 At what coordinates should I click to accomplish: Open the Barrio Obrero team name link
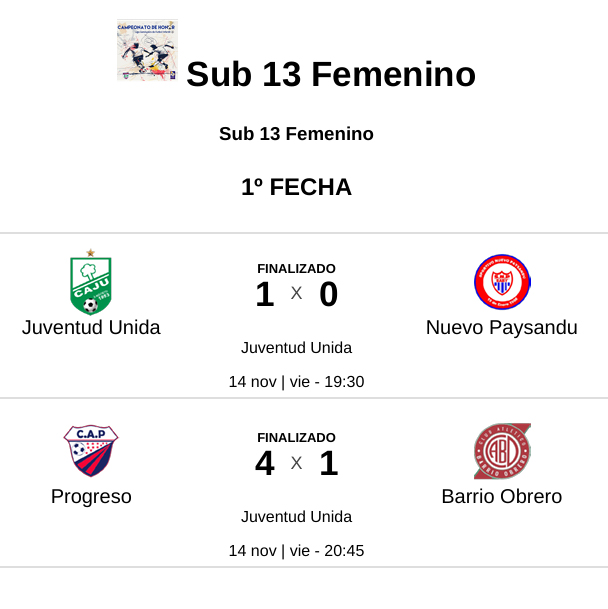[501, 496]
